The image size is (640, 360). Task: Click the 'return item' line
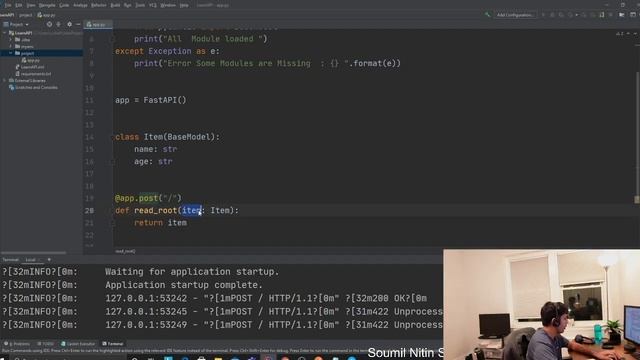pyautogui.click(x=160, y=223)
